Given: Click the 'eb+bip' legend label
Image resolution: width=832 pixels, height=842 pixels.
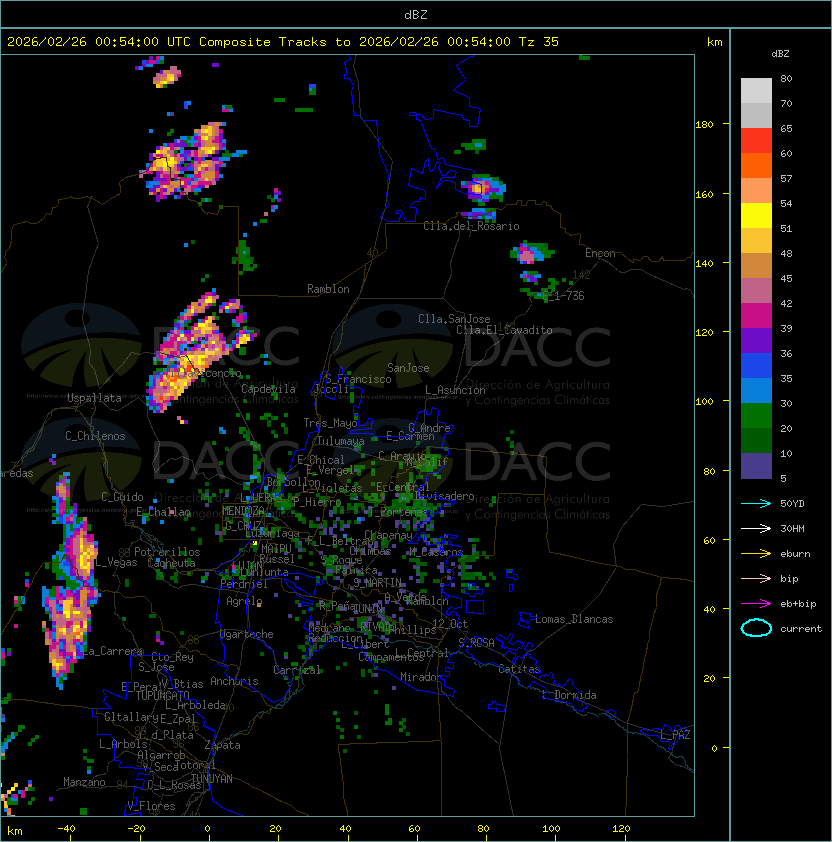Looking at the screenshot, I should (x=798, y=604).
